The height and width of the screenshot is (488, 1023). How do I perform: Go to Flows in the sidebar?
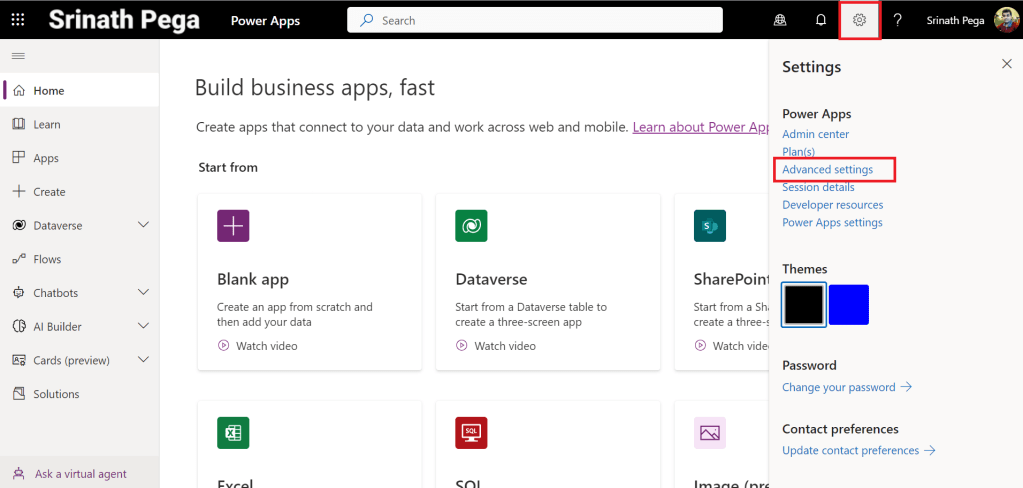(x=47, y=259)
